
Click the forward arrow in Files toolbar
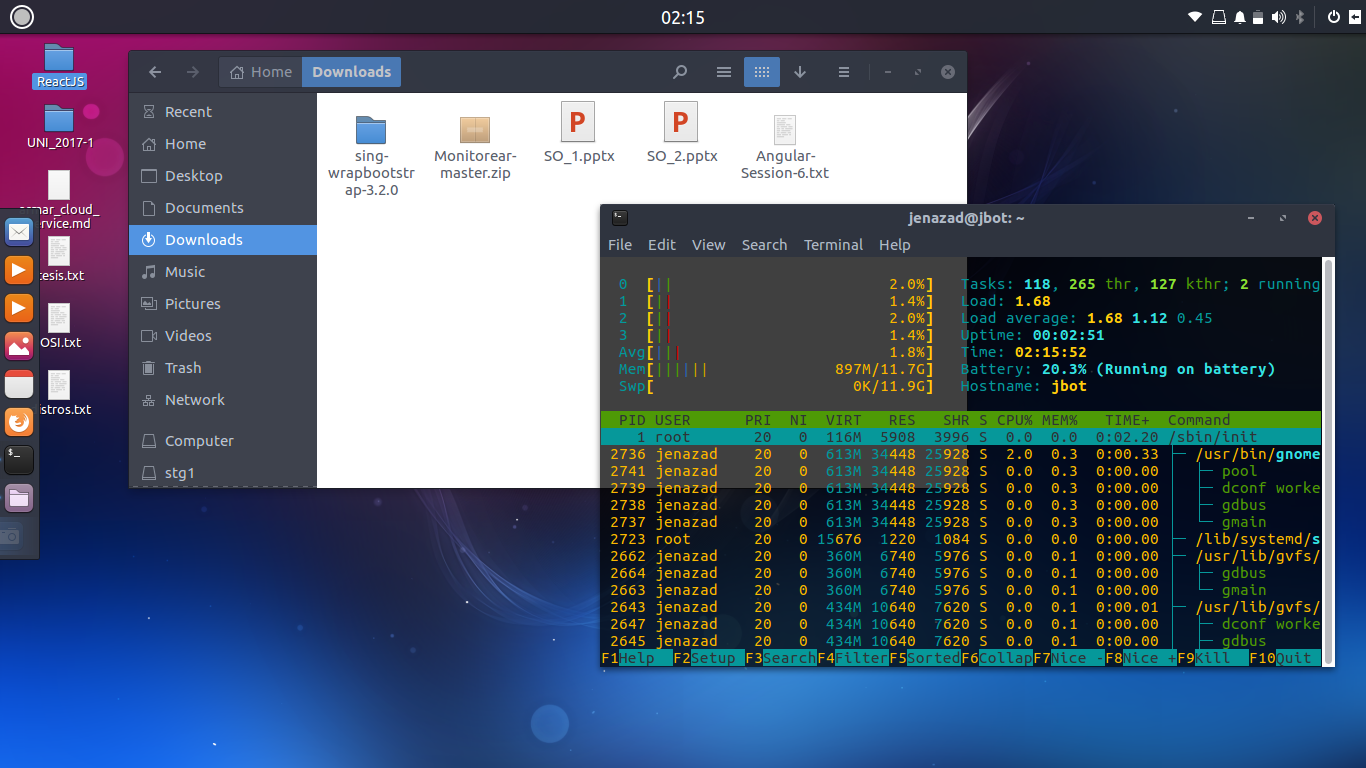pos(193,72)
